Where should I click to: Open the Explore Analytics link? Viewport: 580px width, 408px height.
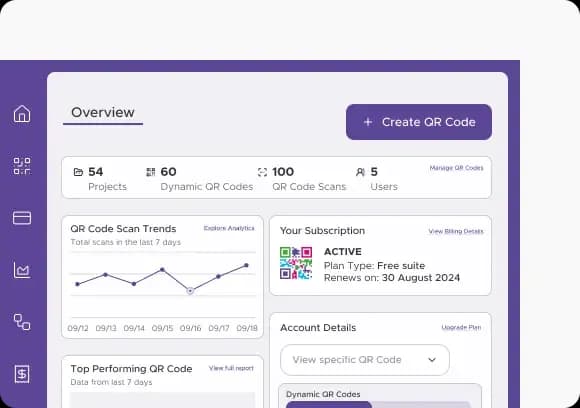229,228
